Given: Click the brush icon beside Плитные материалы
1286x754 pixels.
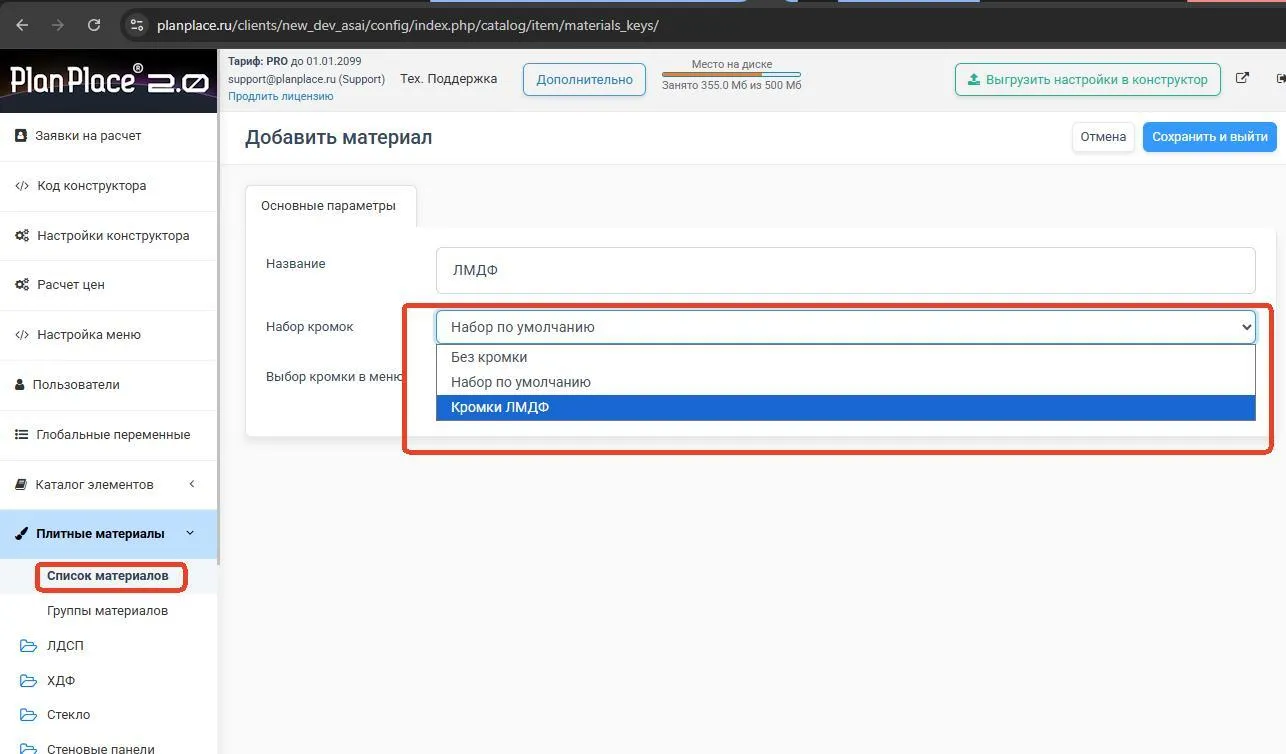Looking at the screenshot, I should click(21, 534).
